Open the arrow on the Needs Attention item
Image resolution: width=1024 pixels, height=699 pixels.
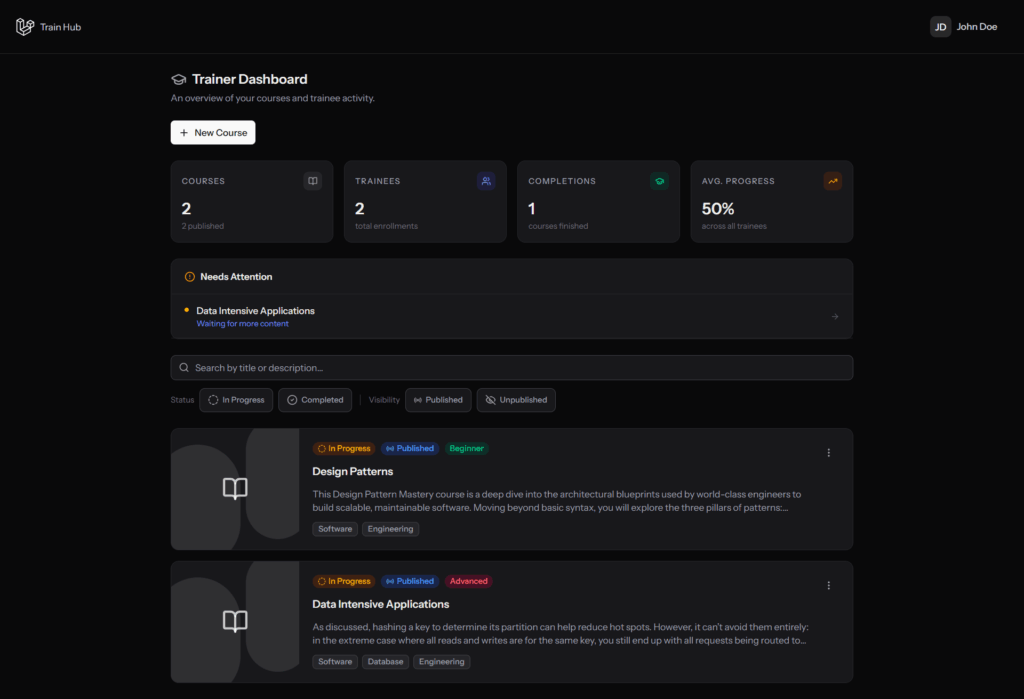pos(835,317)
